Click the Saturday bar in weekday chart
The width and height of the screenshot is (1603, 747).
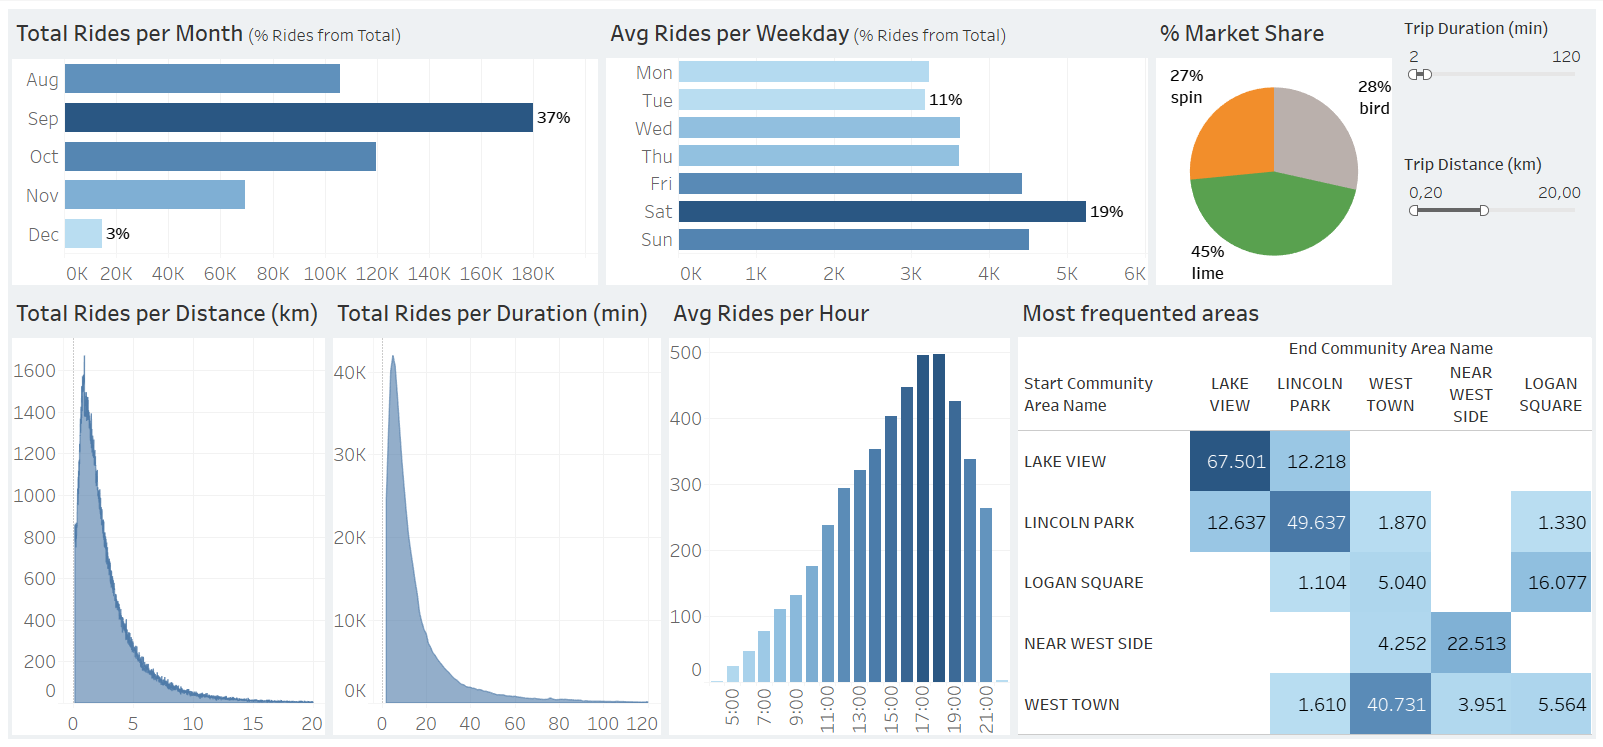[x=881, y=212]
